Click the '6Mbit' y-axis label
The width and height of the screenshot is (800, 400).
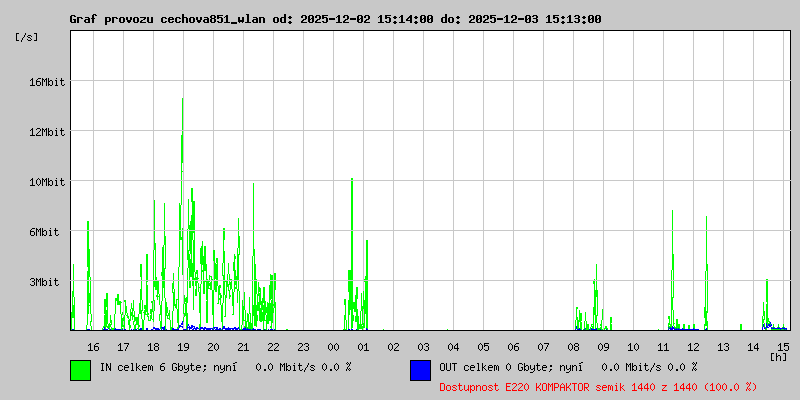(44, 232)
